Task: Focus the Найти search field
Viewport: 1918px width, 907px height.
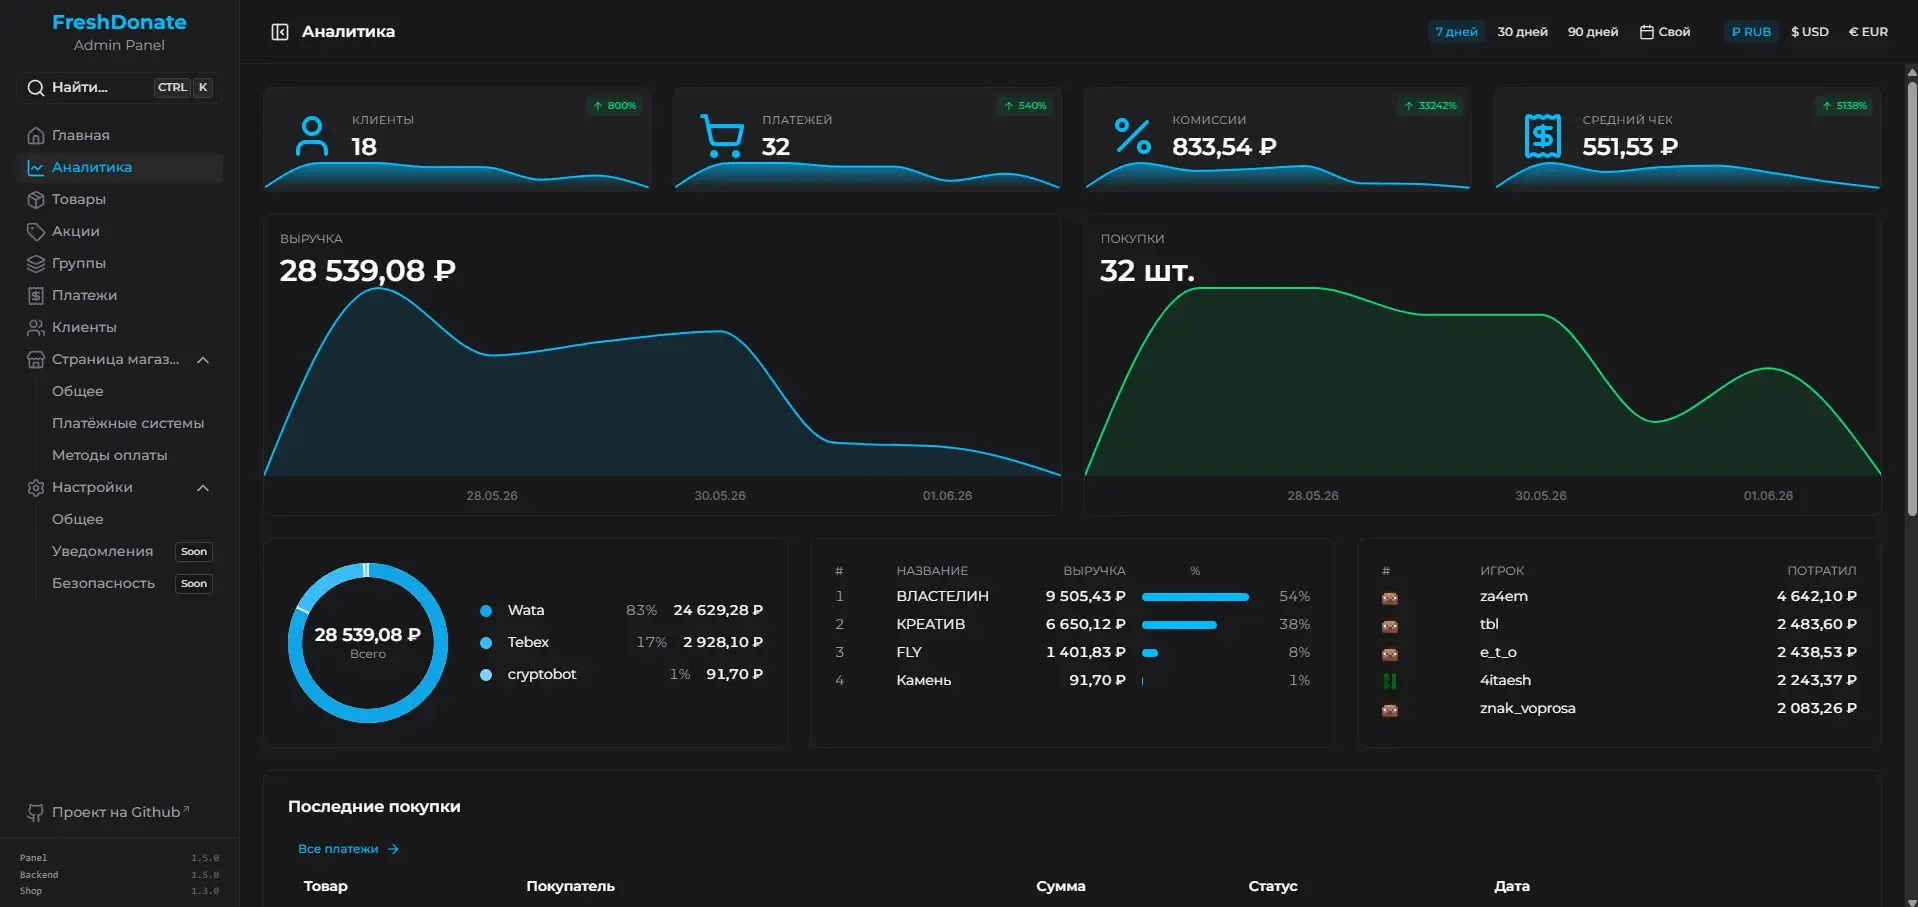Action: pyautogui.click(x=120, y=88)
